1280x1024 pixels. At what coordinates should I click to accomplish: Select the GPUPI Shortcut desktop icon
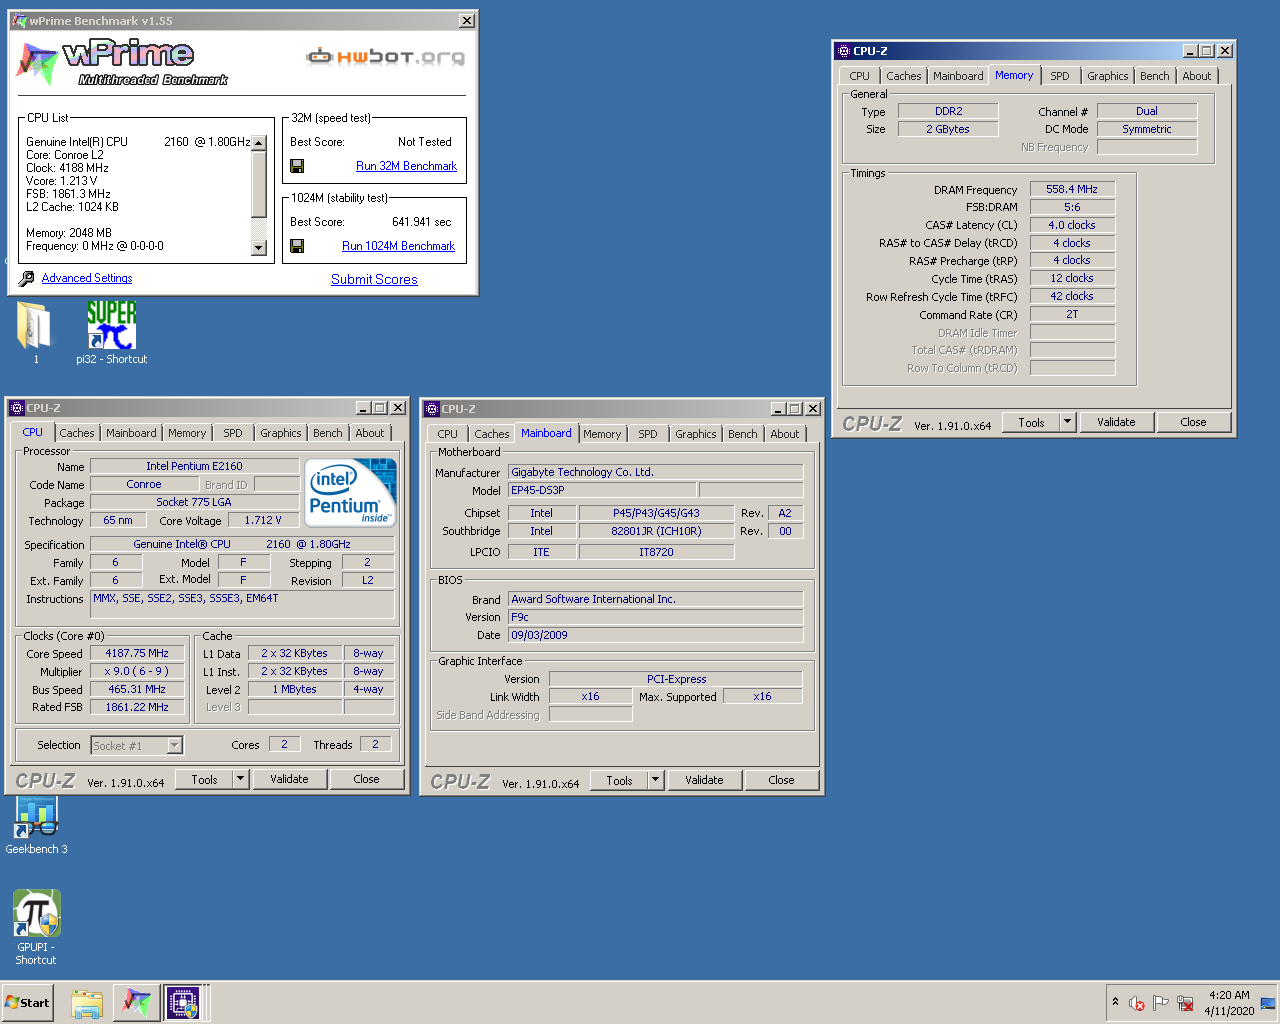click(x=36, y=913)
